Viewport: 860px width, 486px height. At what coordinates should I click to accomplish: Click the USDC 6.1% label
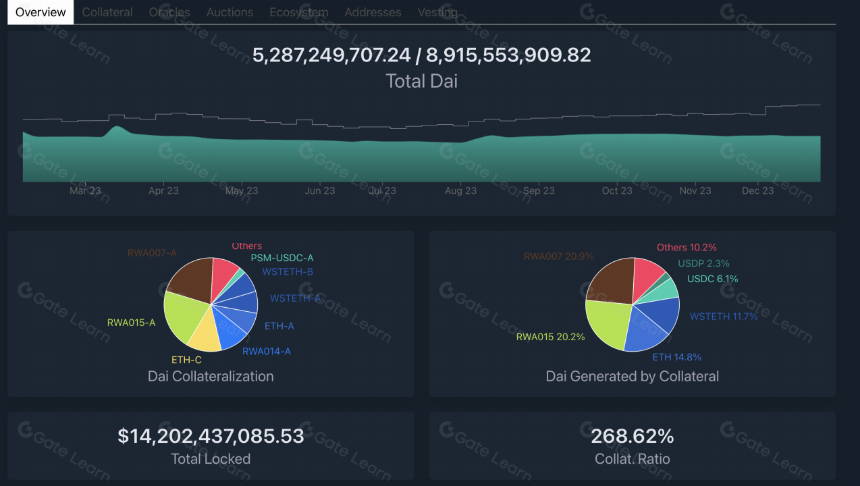coord(712,279)
